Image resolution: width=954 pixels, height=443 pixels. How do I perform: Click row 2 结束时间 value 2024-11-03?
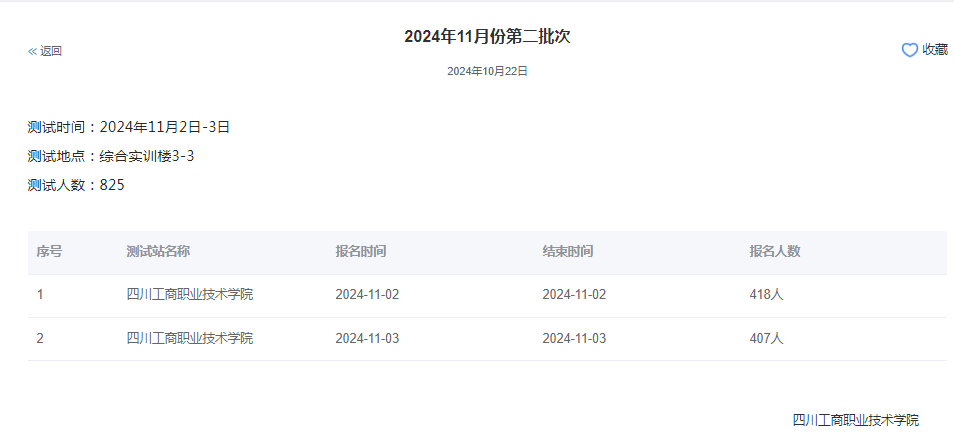[574, 338]
